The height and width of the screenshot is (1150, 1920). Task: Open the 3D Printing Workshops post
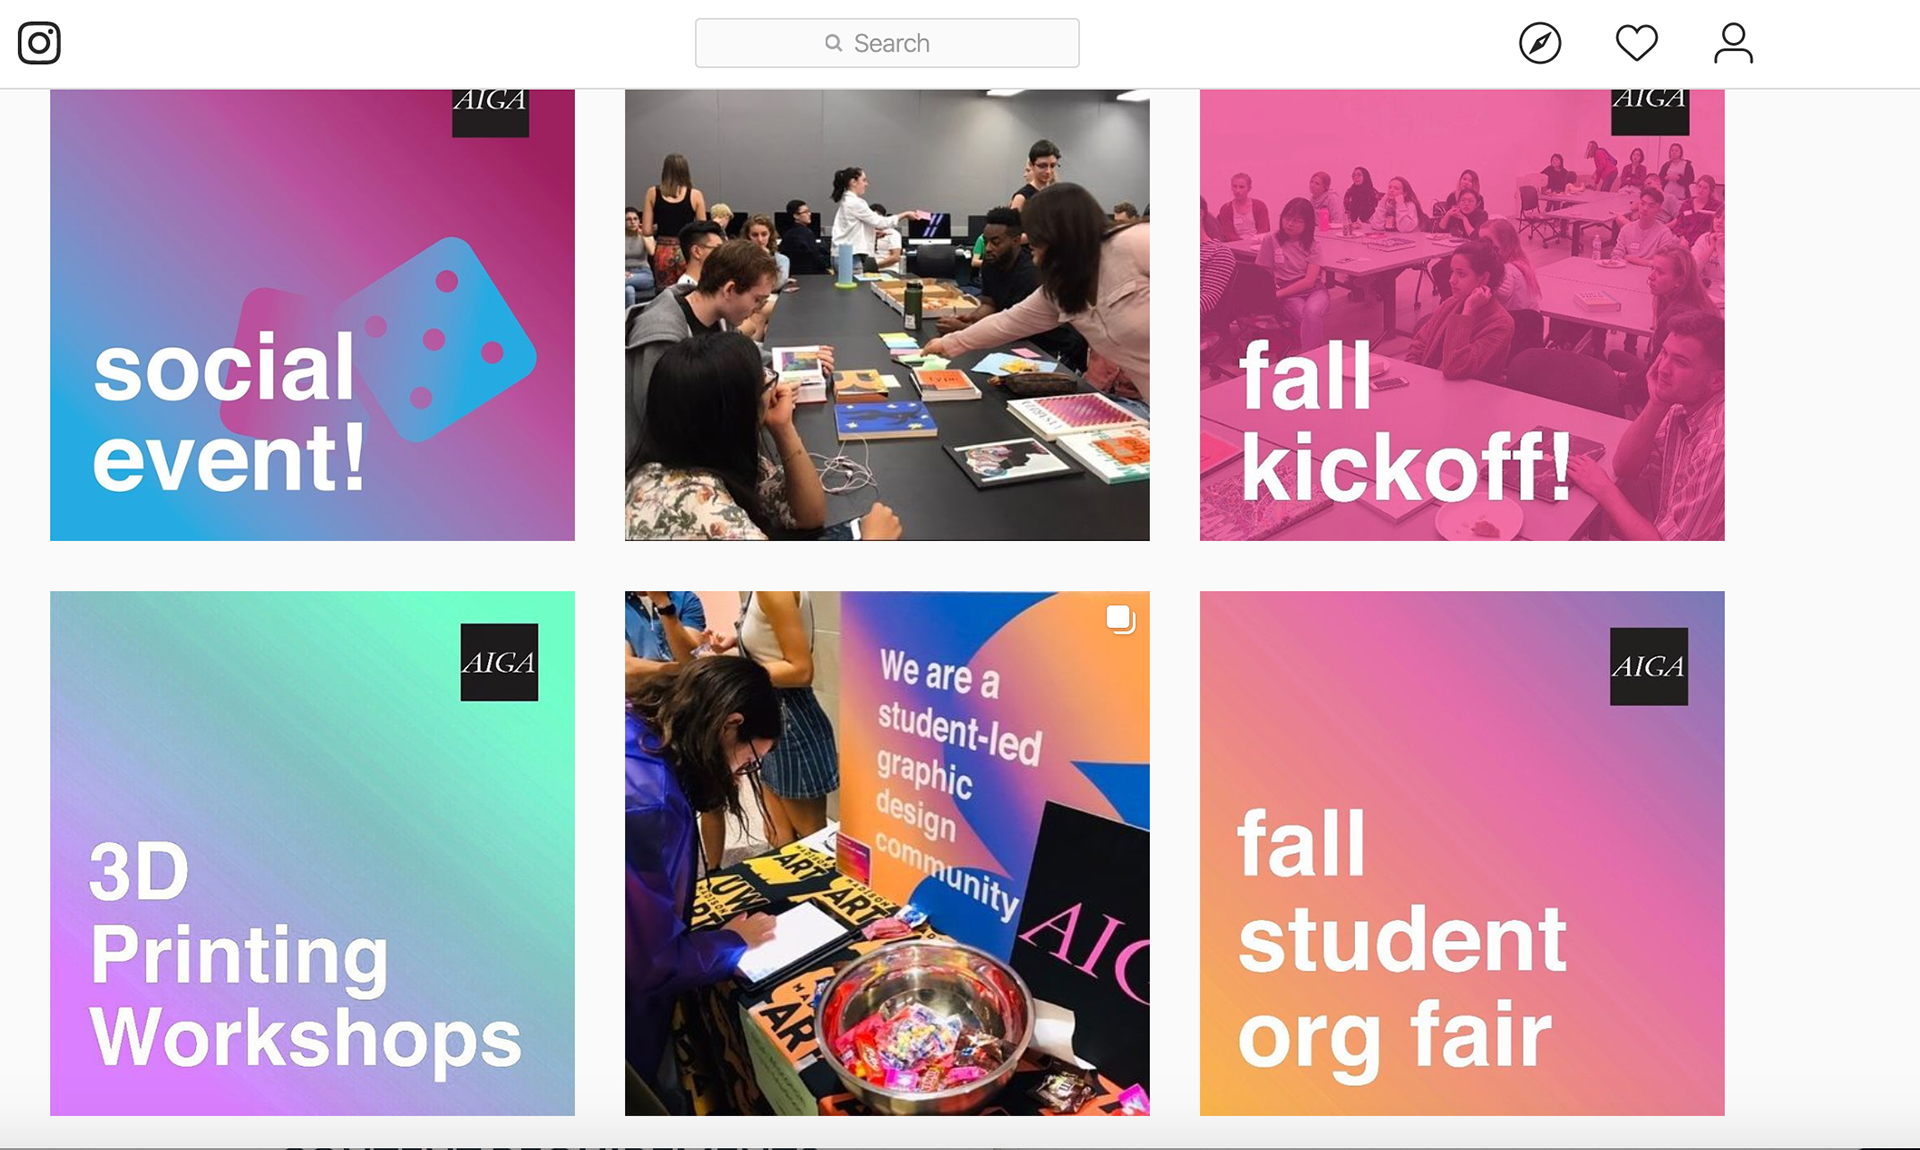(x=312, y=853)
